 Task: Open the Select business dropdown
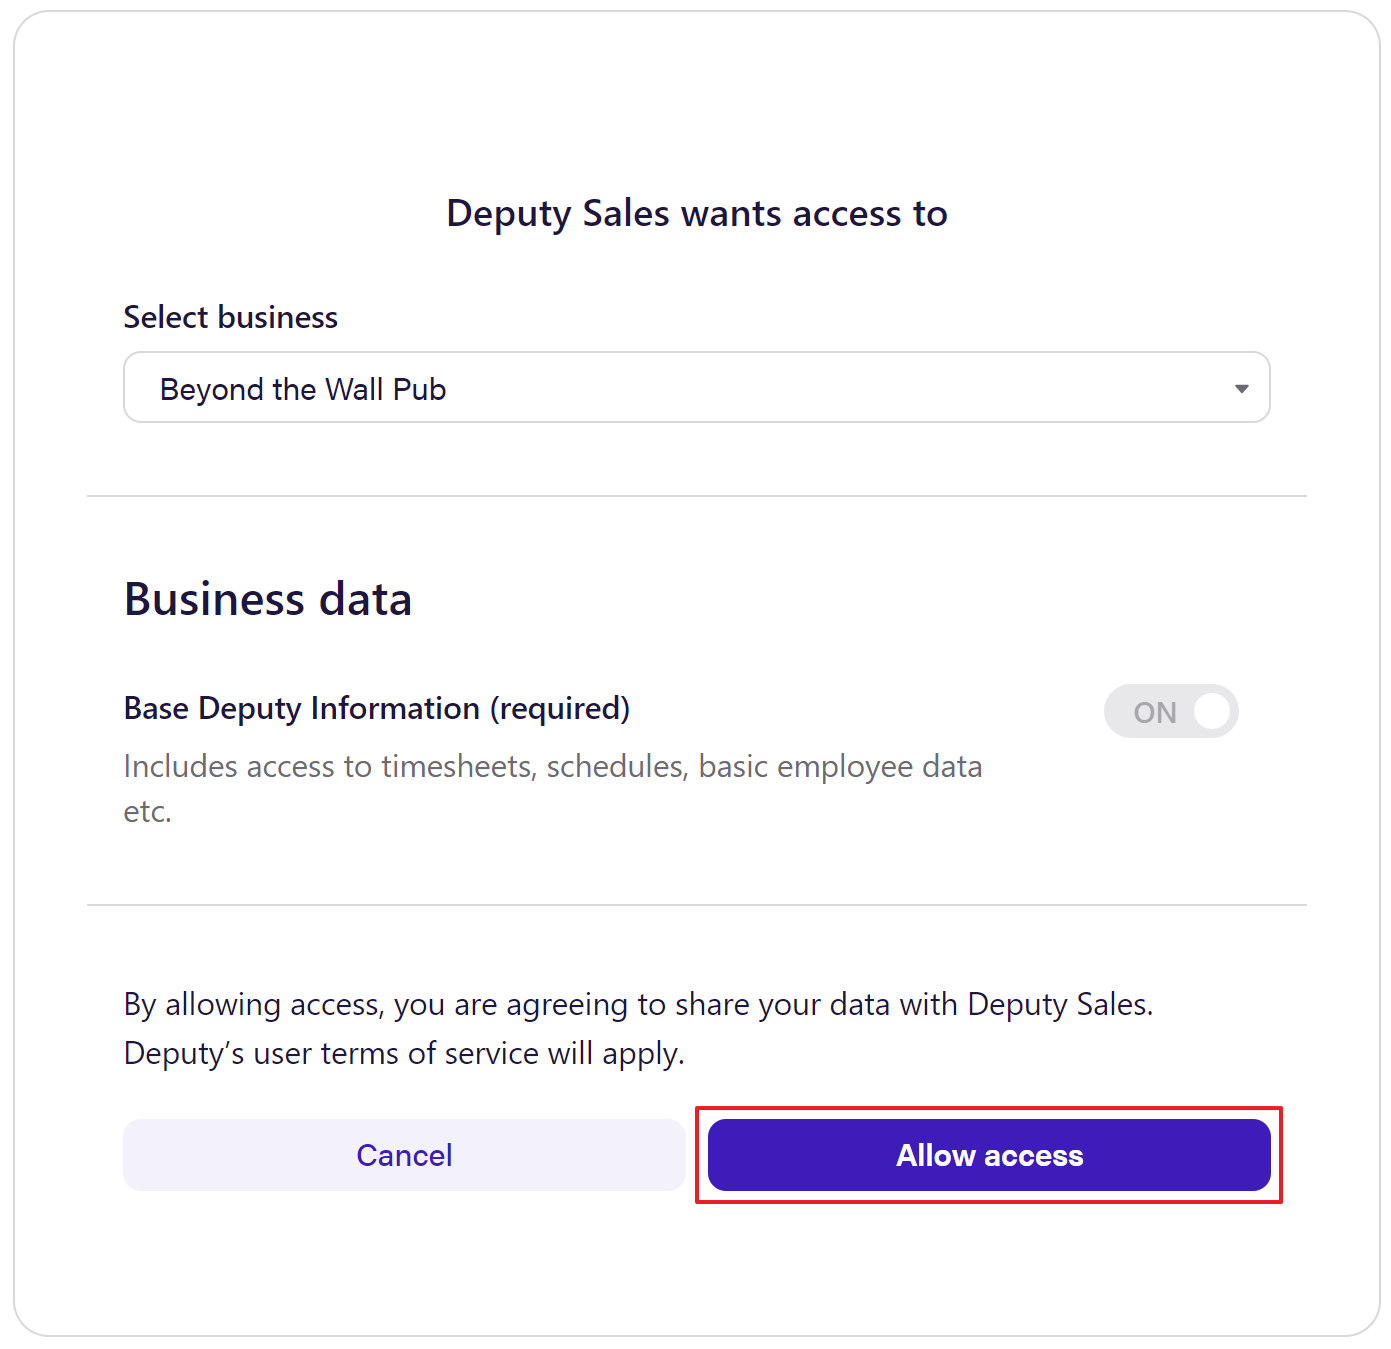click(x=696, y=388)
